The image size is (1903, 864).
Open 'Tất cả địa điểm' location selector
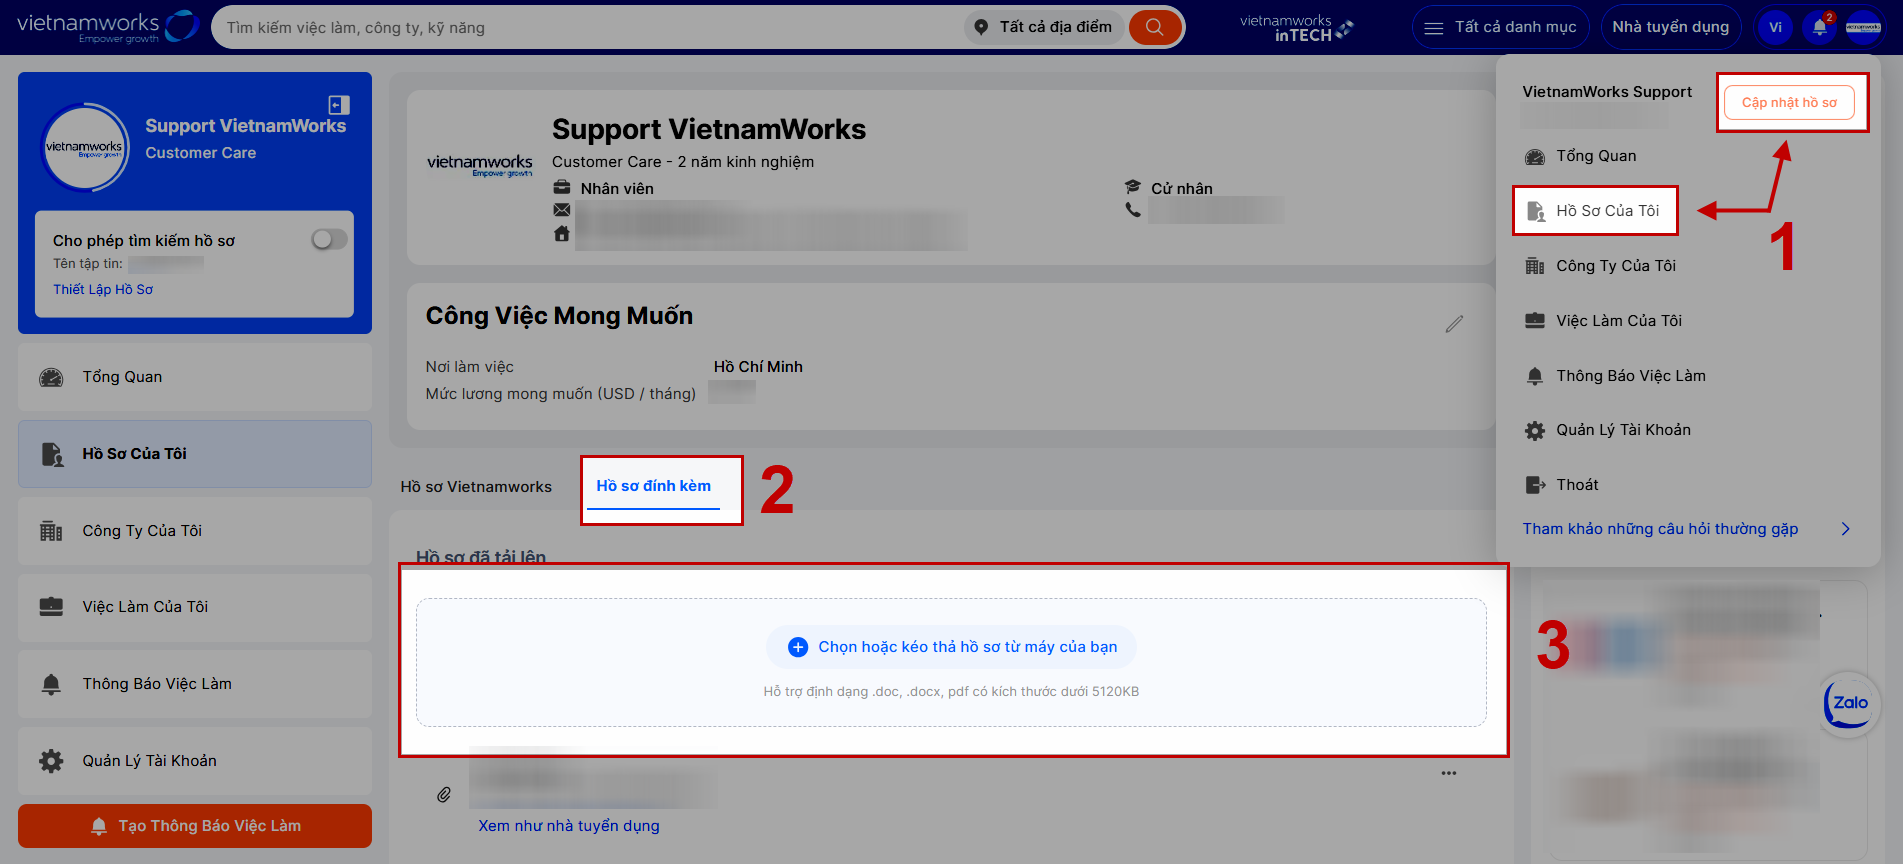point(1045,27)
